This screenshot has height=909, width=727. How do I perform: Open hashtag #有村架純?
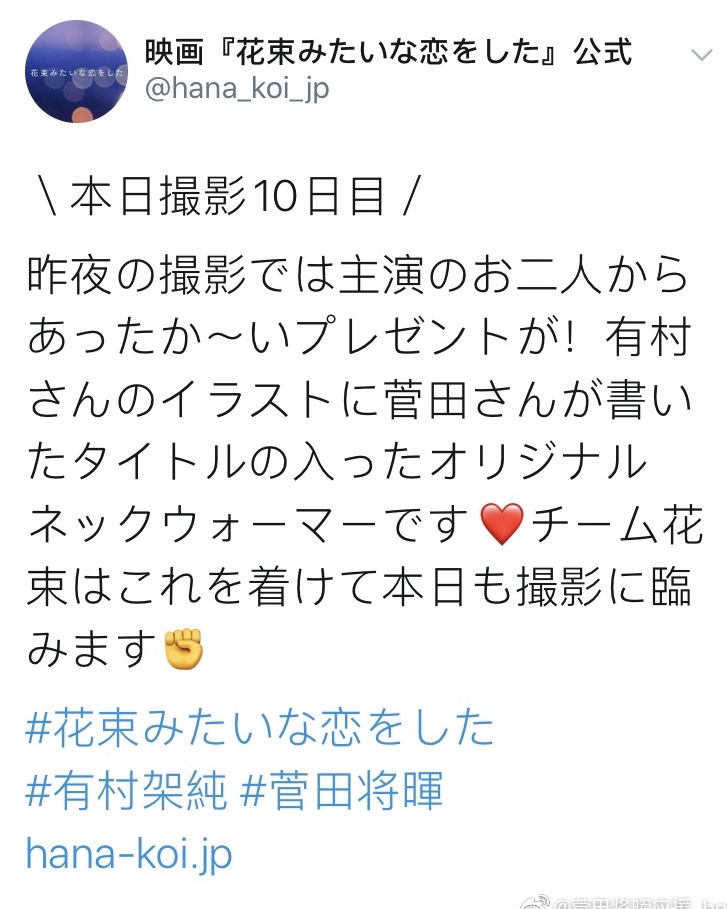126,791
